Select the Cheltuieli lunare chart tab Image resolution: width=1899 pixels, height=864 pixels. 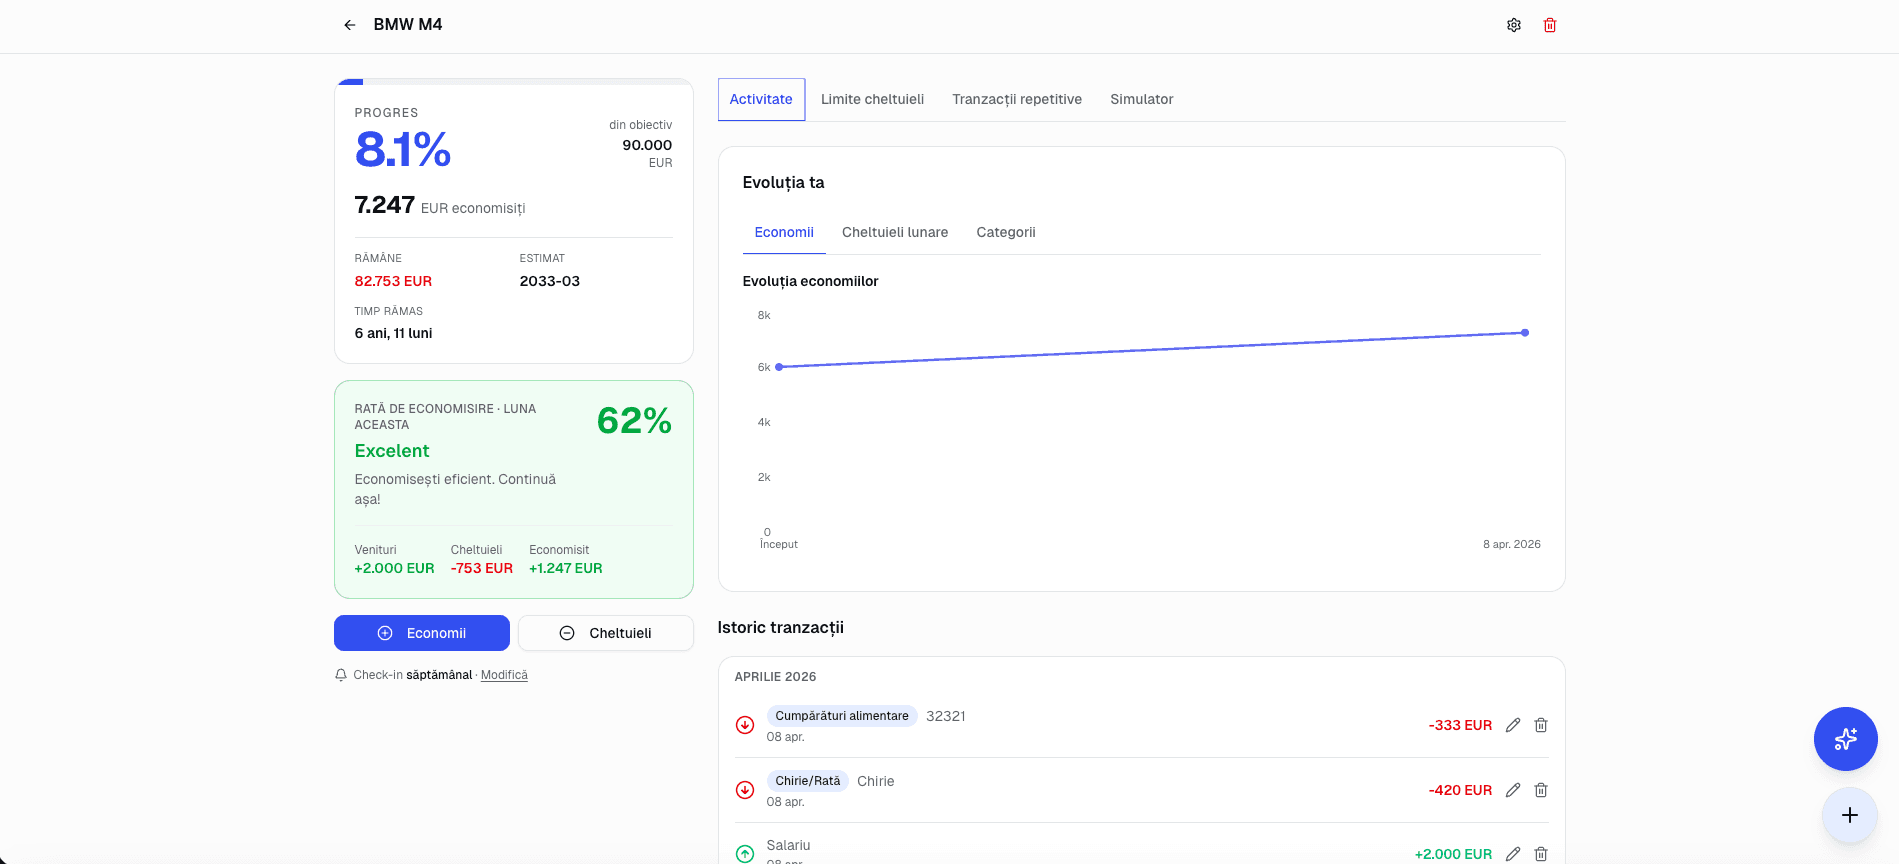[895, 232]
